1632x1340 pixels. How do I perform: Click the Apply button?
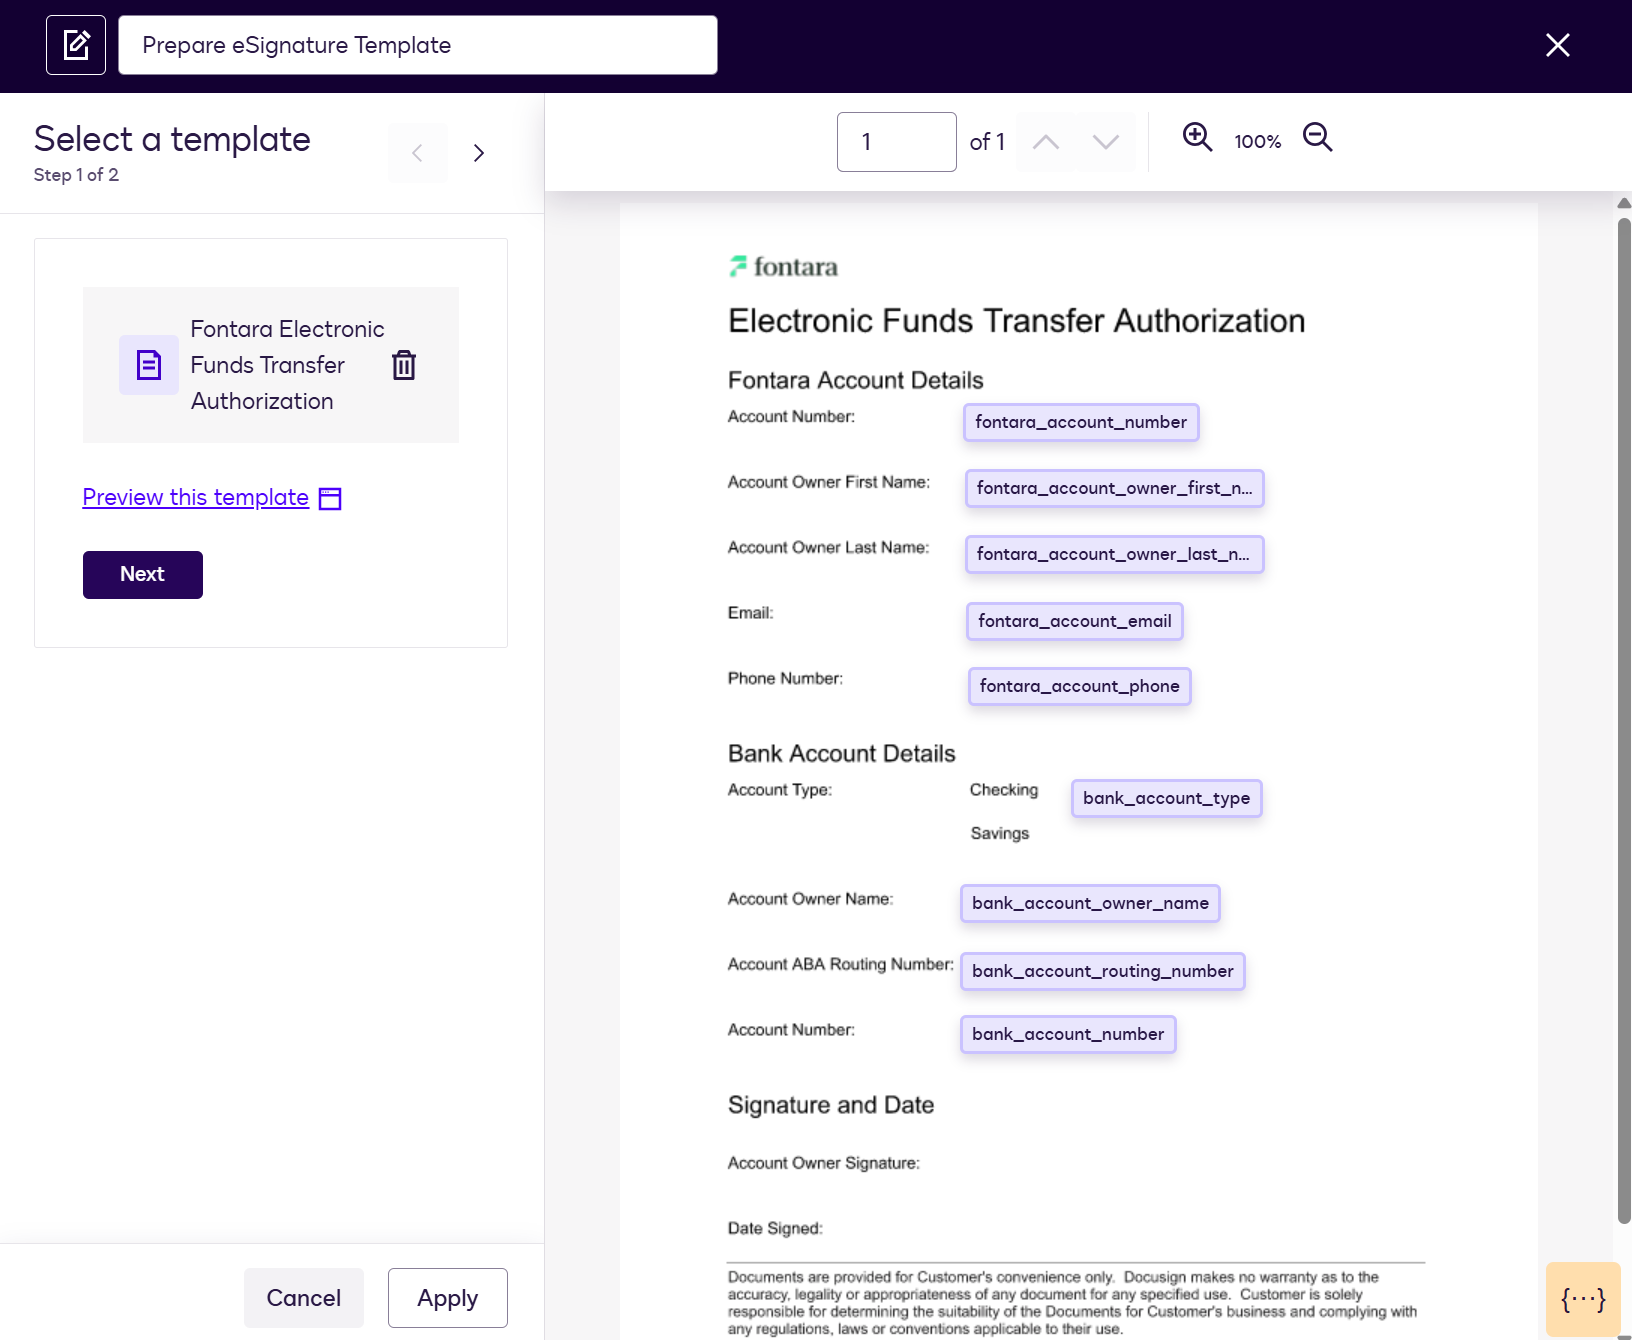(x=448, y=1298)
